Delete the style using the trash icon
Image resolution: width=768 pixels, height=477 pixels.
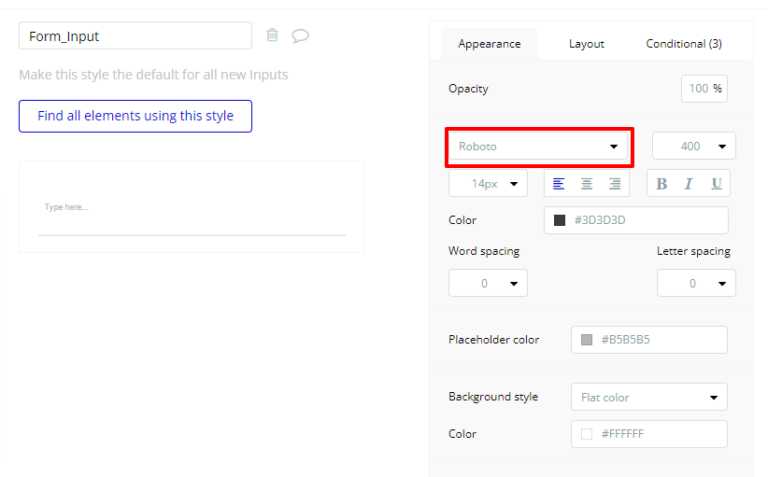coord(272,35)
